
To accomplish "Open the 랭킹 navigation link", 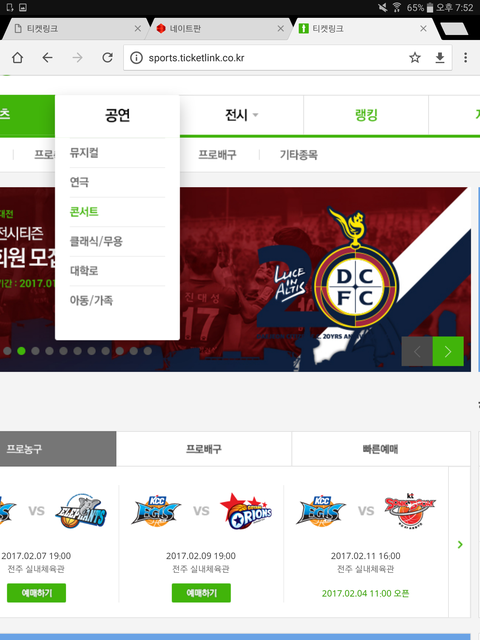I will coord(366,115).
